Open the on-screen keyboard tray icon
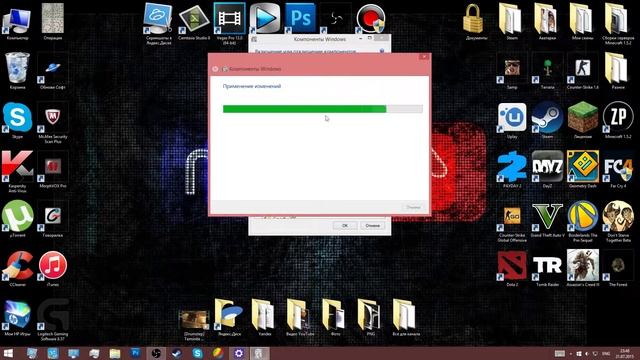Image resolution: width=640 pixels, height=360 pixels. point(560,353)
